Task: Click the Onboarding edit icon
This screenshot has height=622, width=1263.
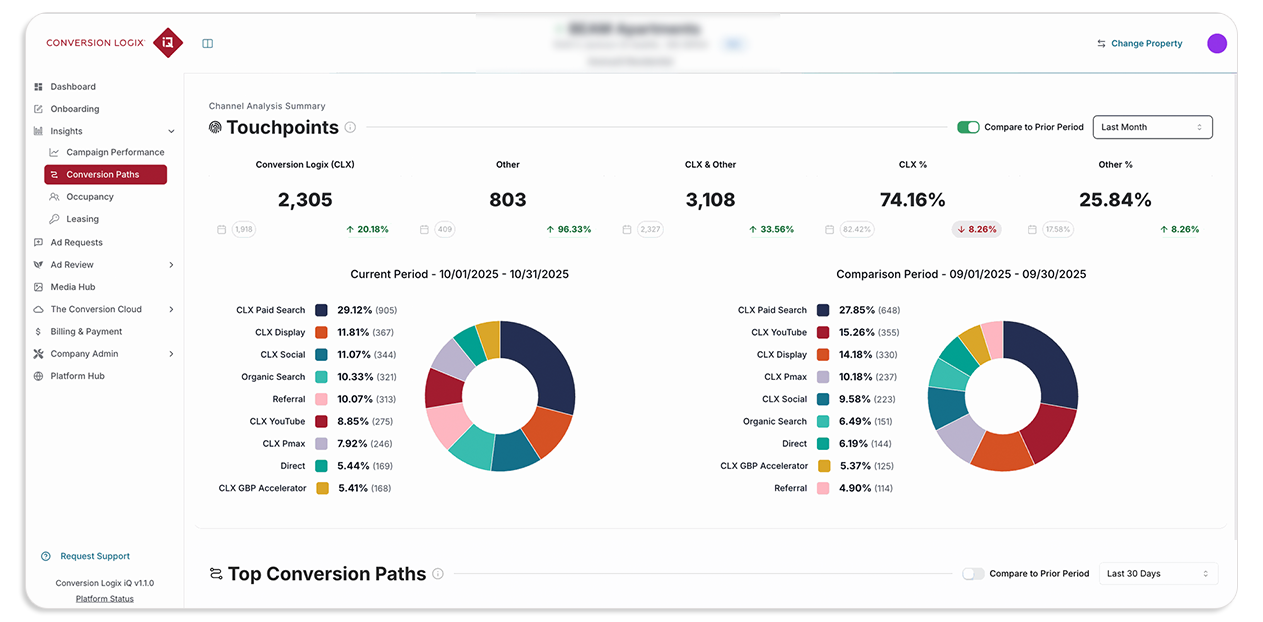Action: 38,109
